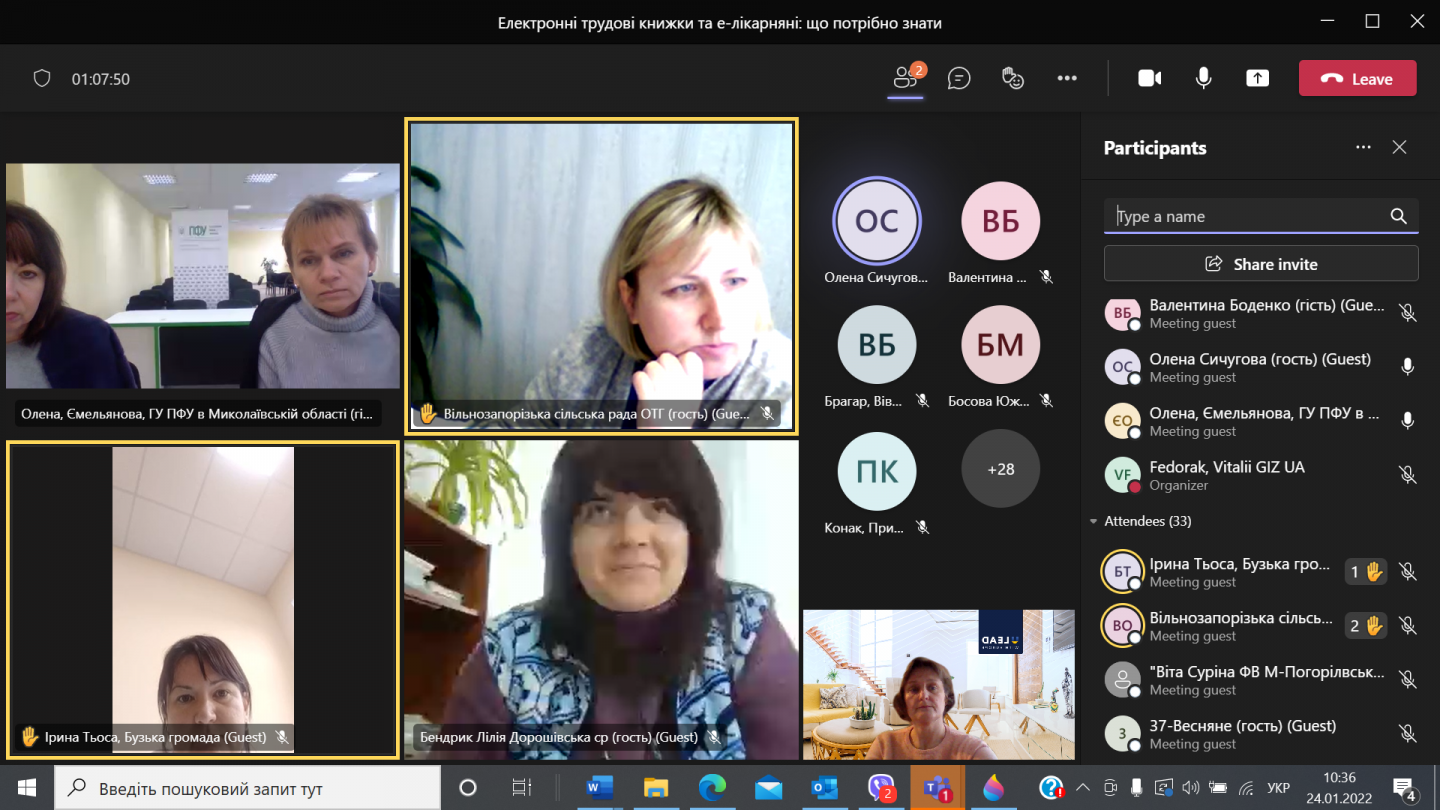This screenshot has width=1440, height=810.
Task: Open More actions ellipsis in meeting toolbar
Action: tap(1067, 78)
